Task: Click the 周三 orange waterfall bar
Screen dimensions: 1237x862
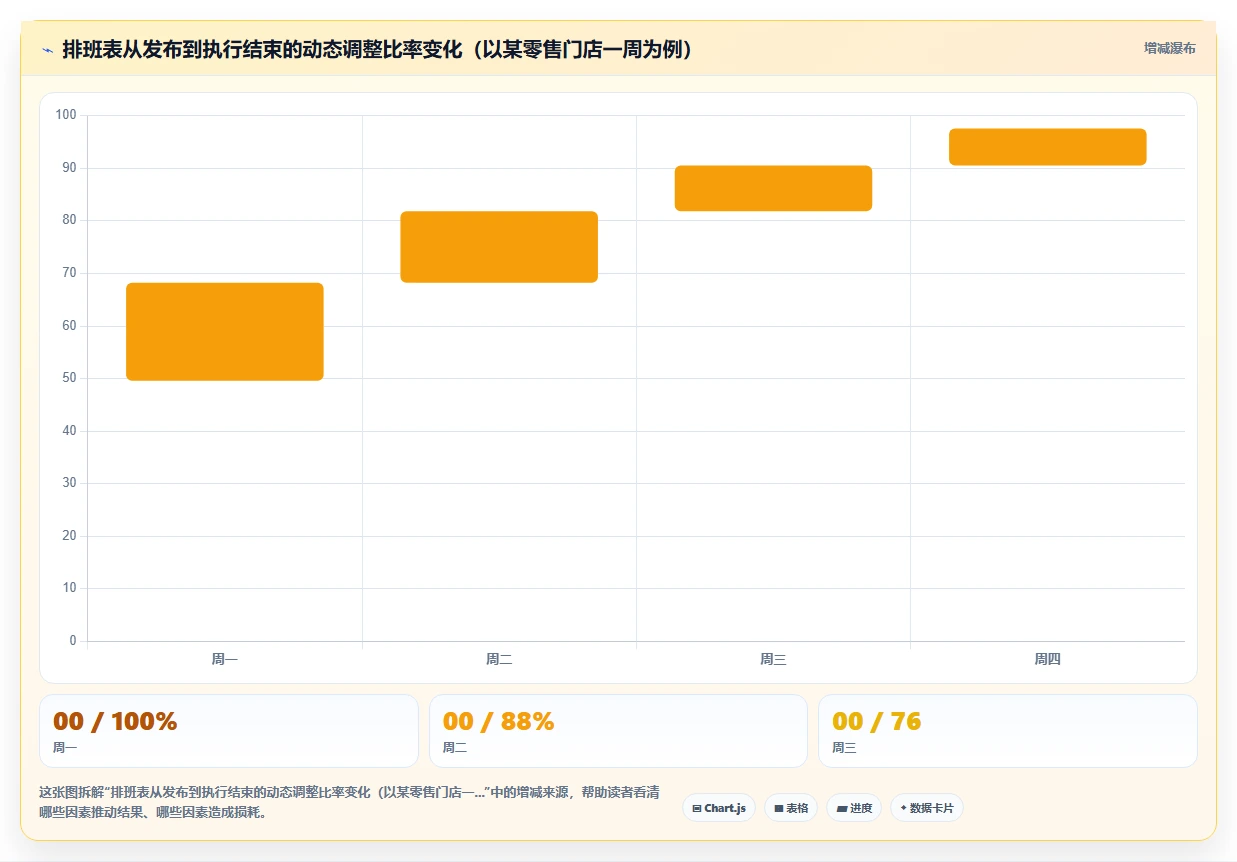Action: tap(773, 188)
